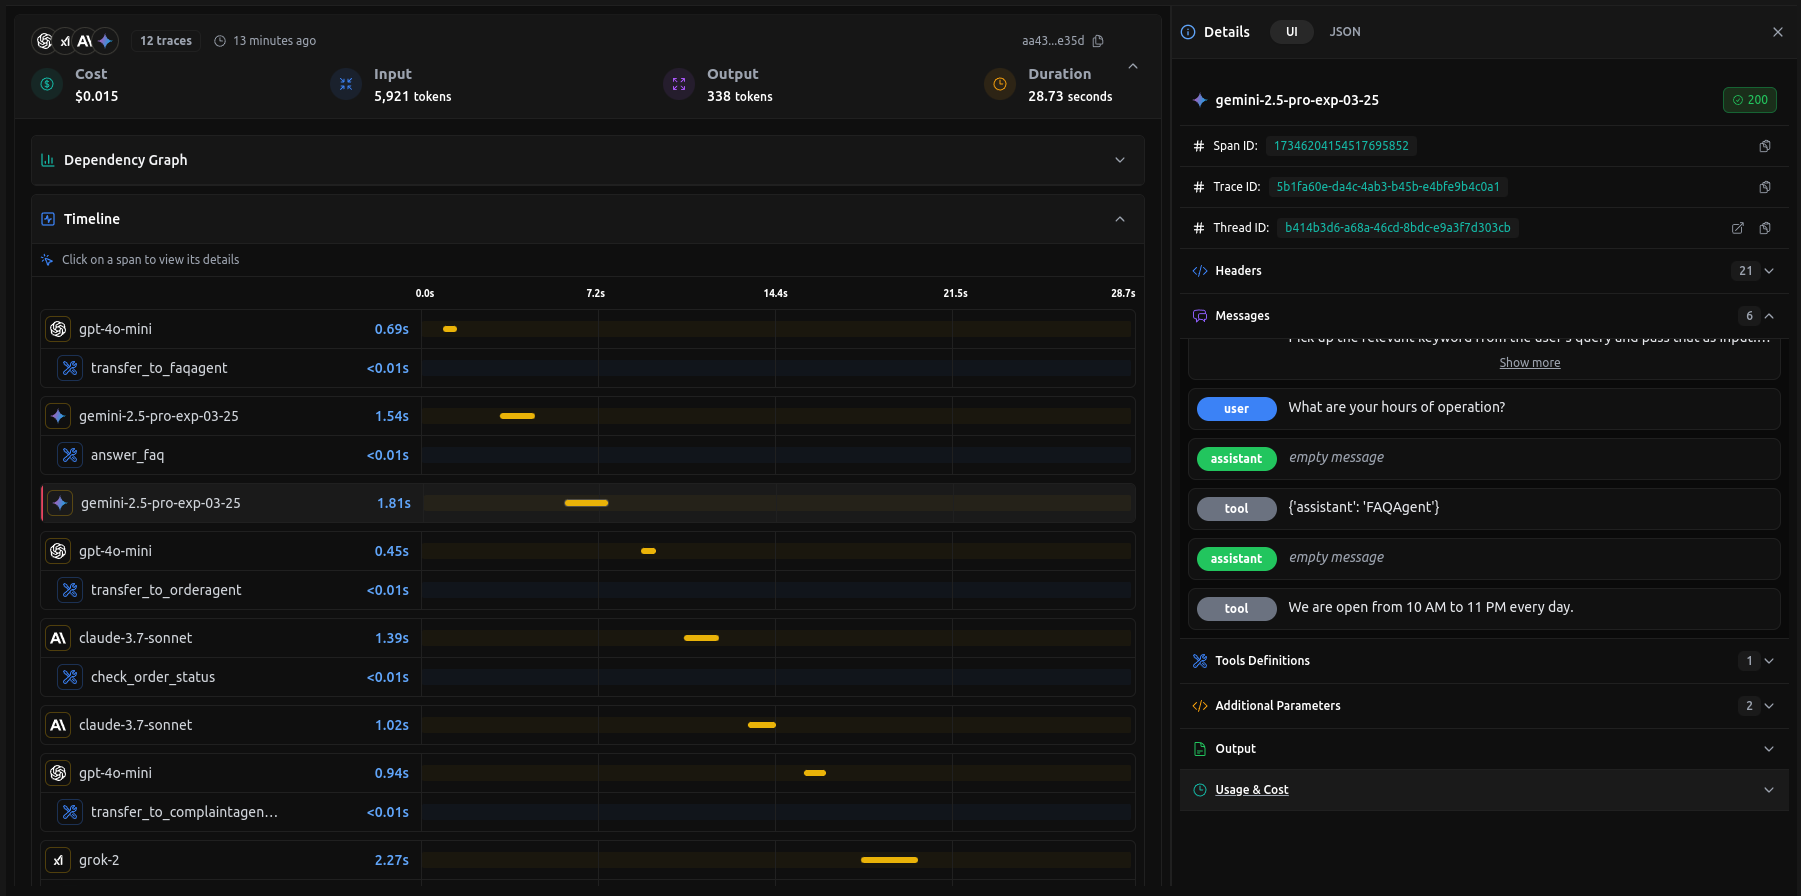1801x896 pixels.
Task: Copy the Span ID value
Action: click(x=1765, y=146)
